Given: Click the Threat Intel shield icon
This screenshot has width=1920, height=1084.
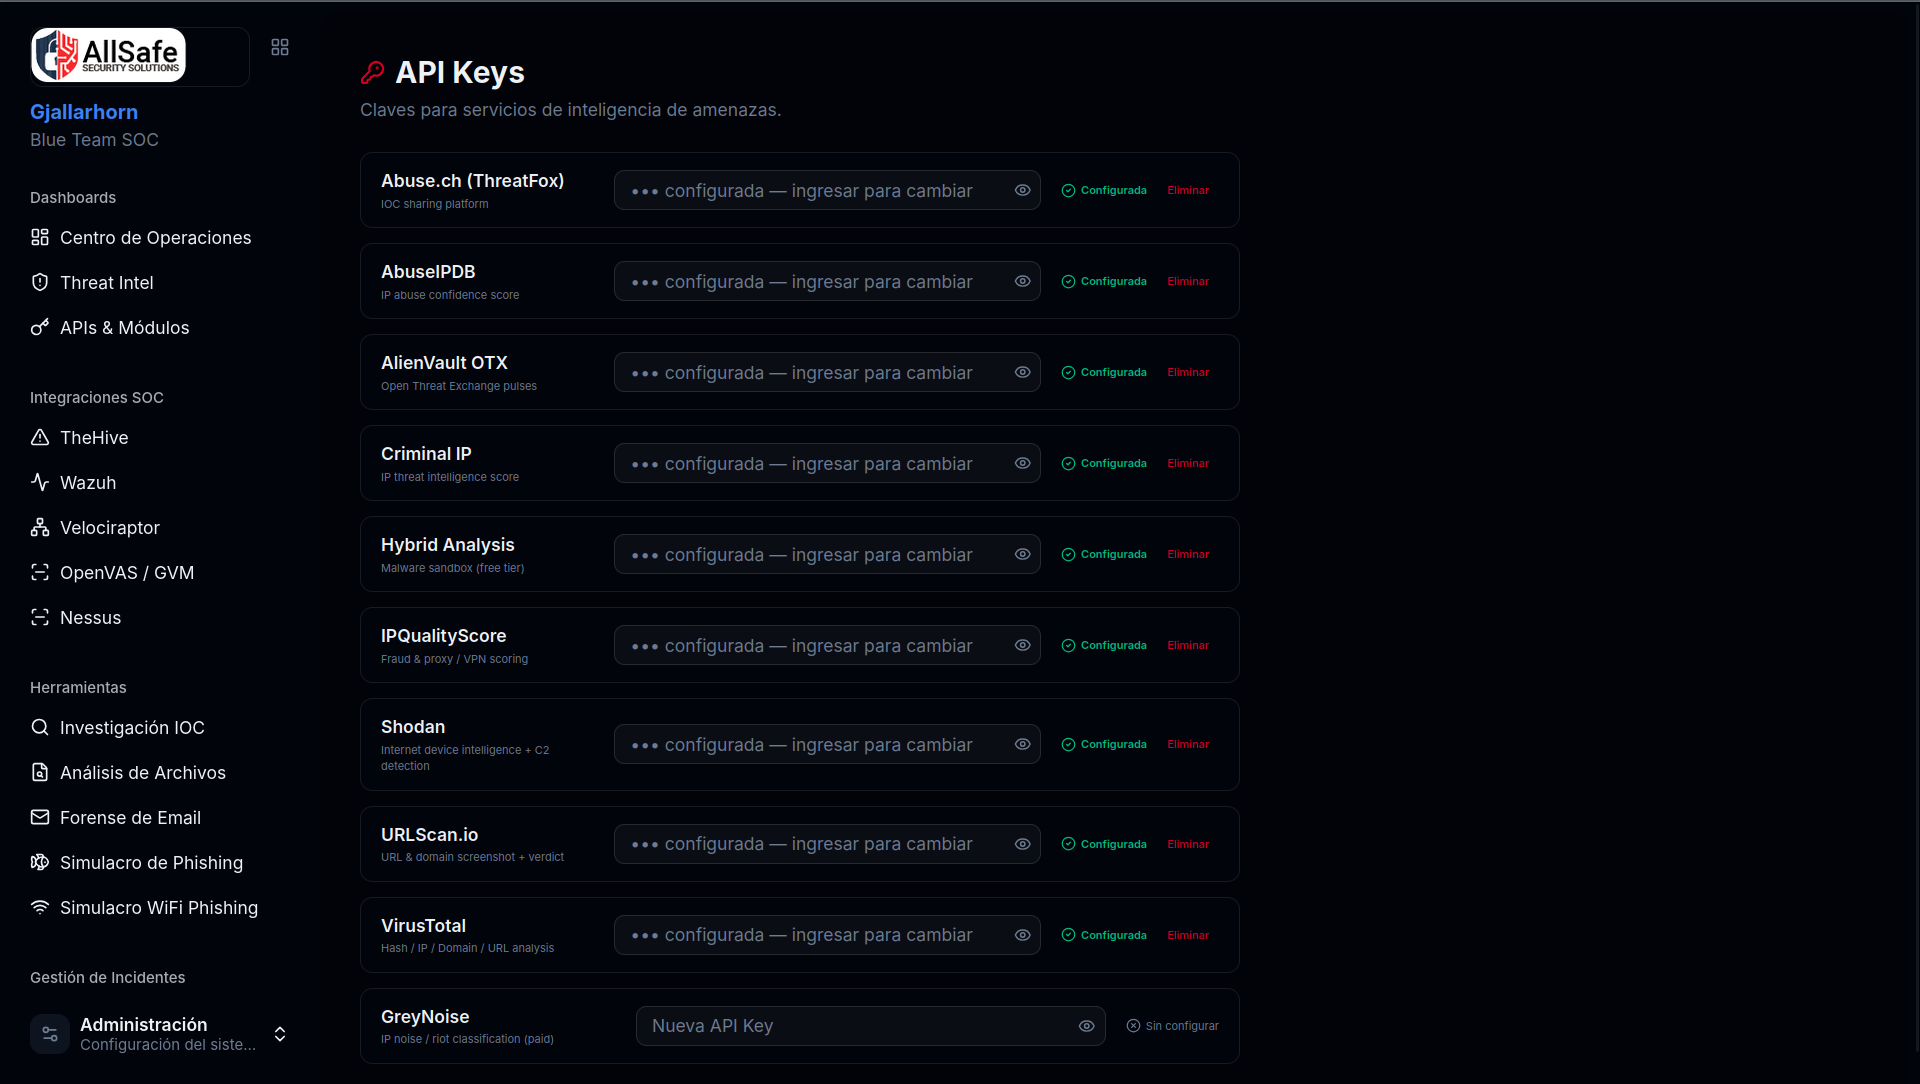Looking at the screenshot, I should [x=40, y=282].
